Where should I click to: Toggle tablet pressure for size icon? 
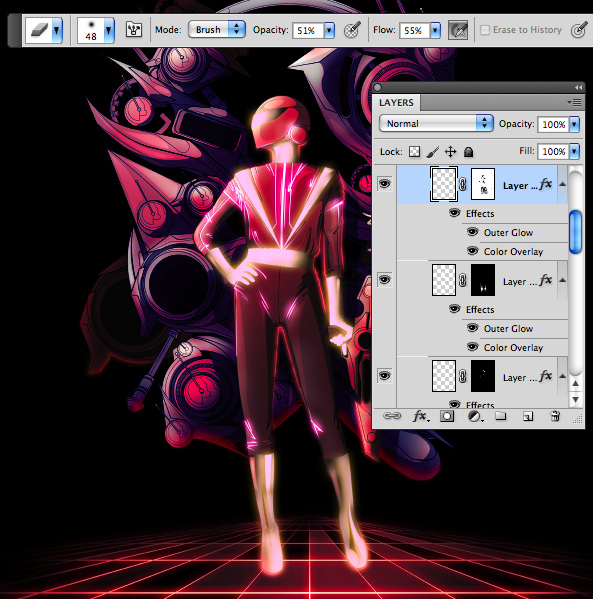[x=579, y=30]
